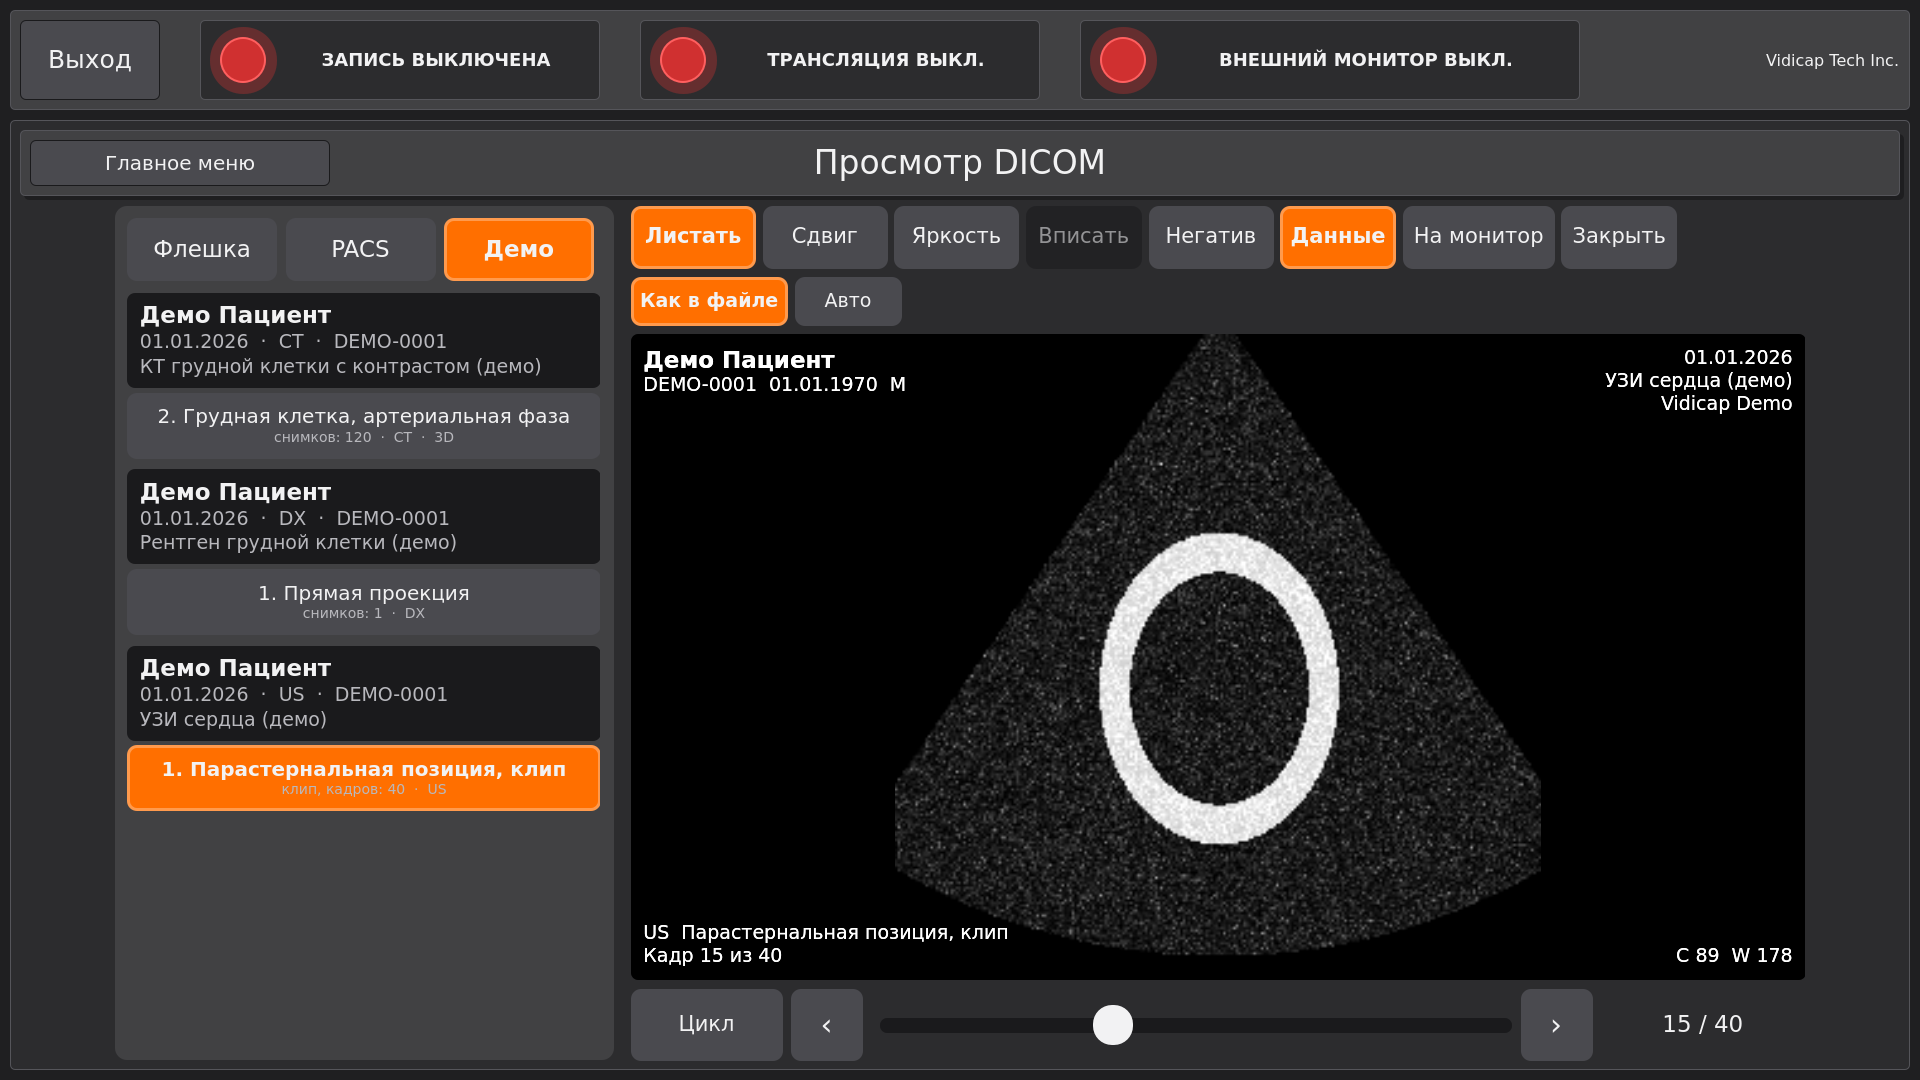Click the Просмотр DICOM title

(960, 163)
